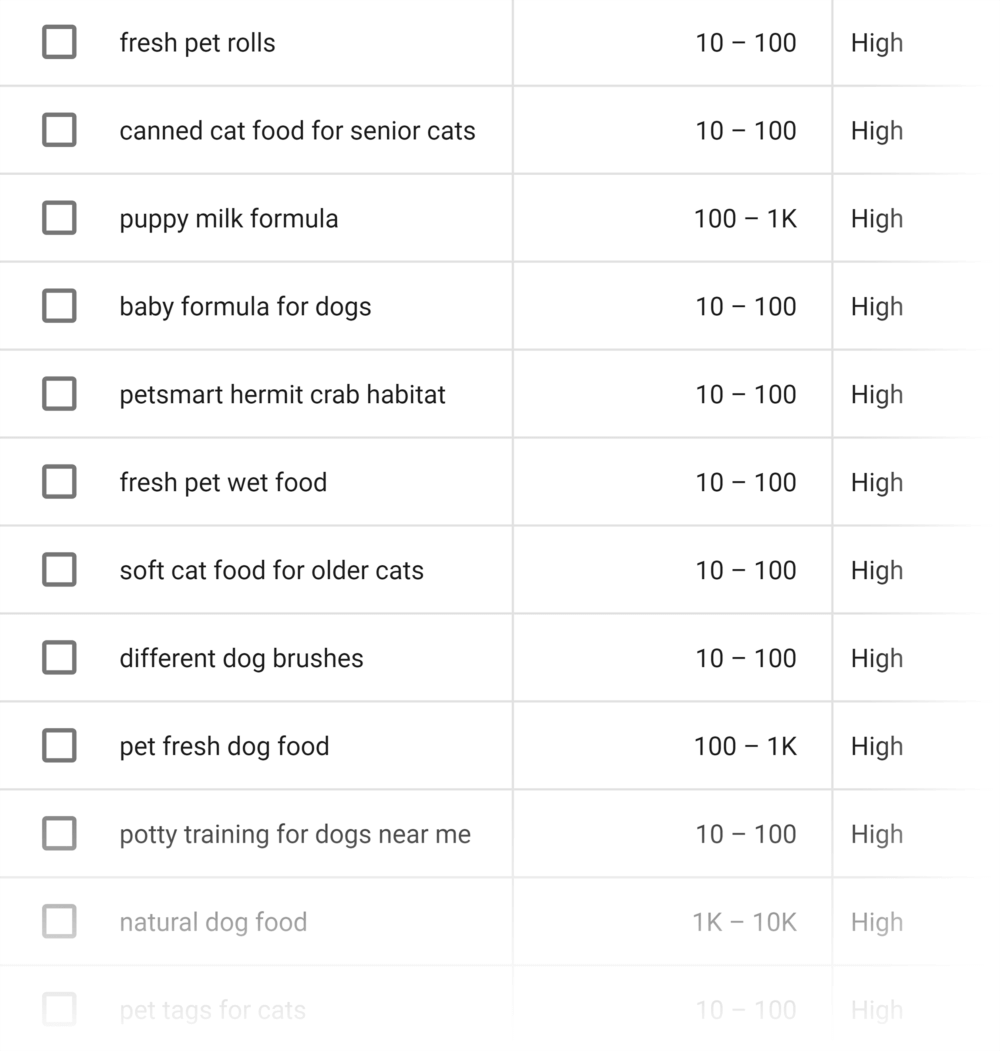1000x1051 pixels.
Task: Check the different dog brushes checkbox
Action: (59, 658)
